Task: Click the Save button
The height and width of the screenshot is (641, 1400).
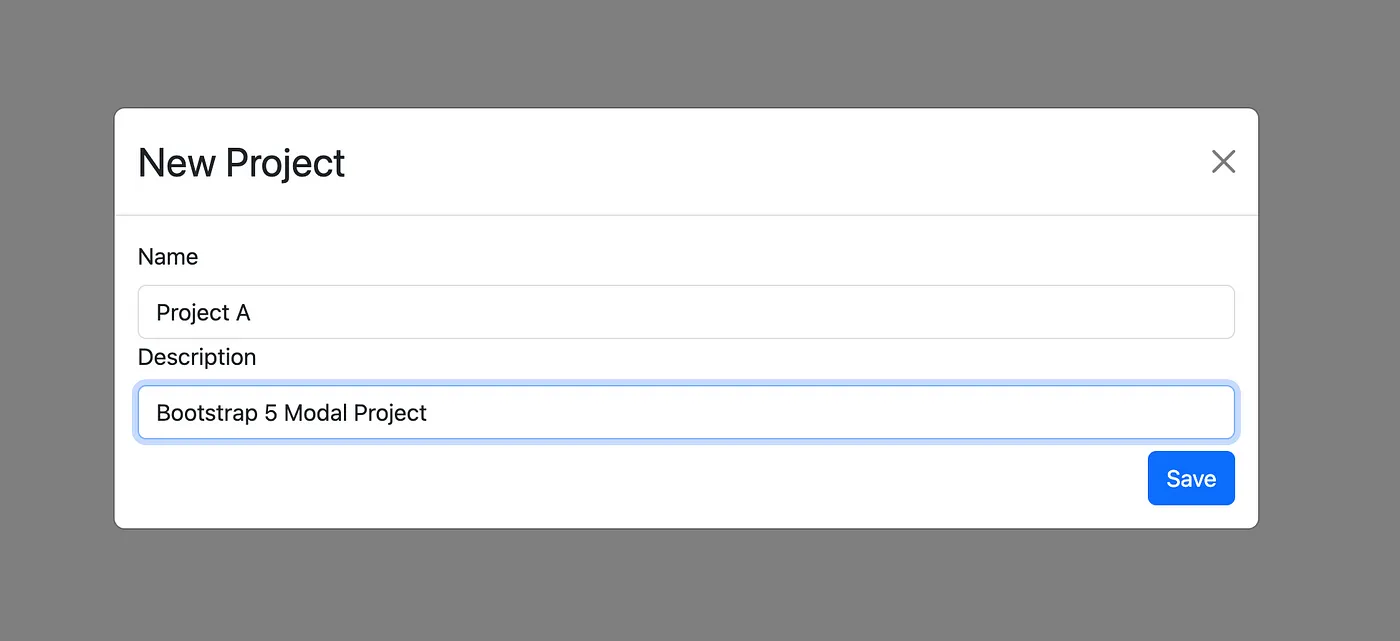Action: pyautogui.click(x=1190, y=478)
